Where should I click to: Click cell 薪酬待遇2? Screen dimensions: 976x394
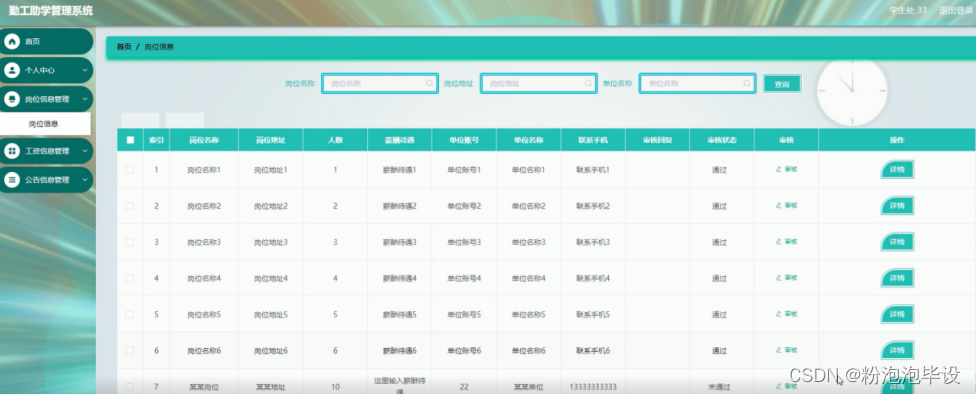coord(400,206)
